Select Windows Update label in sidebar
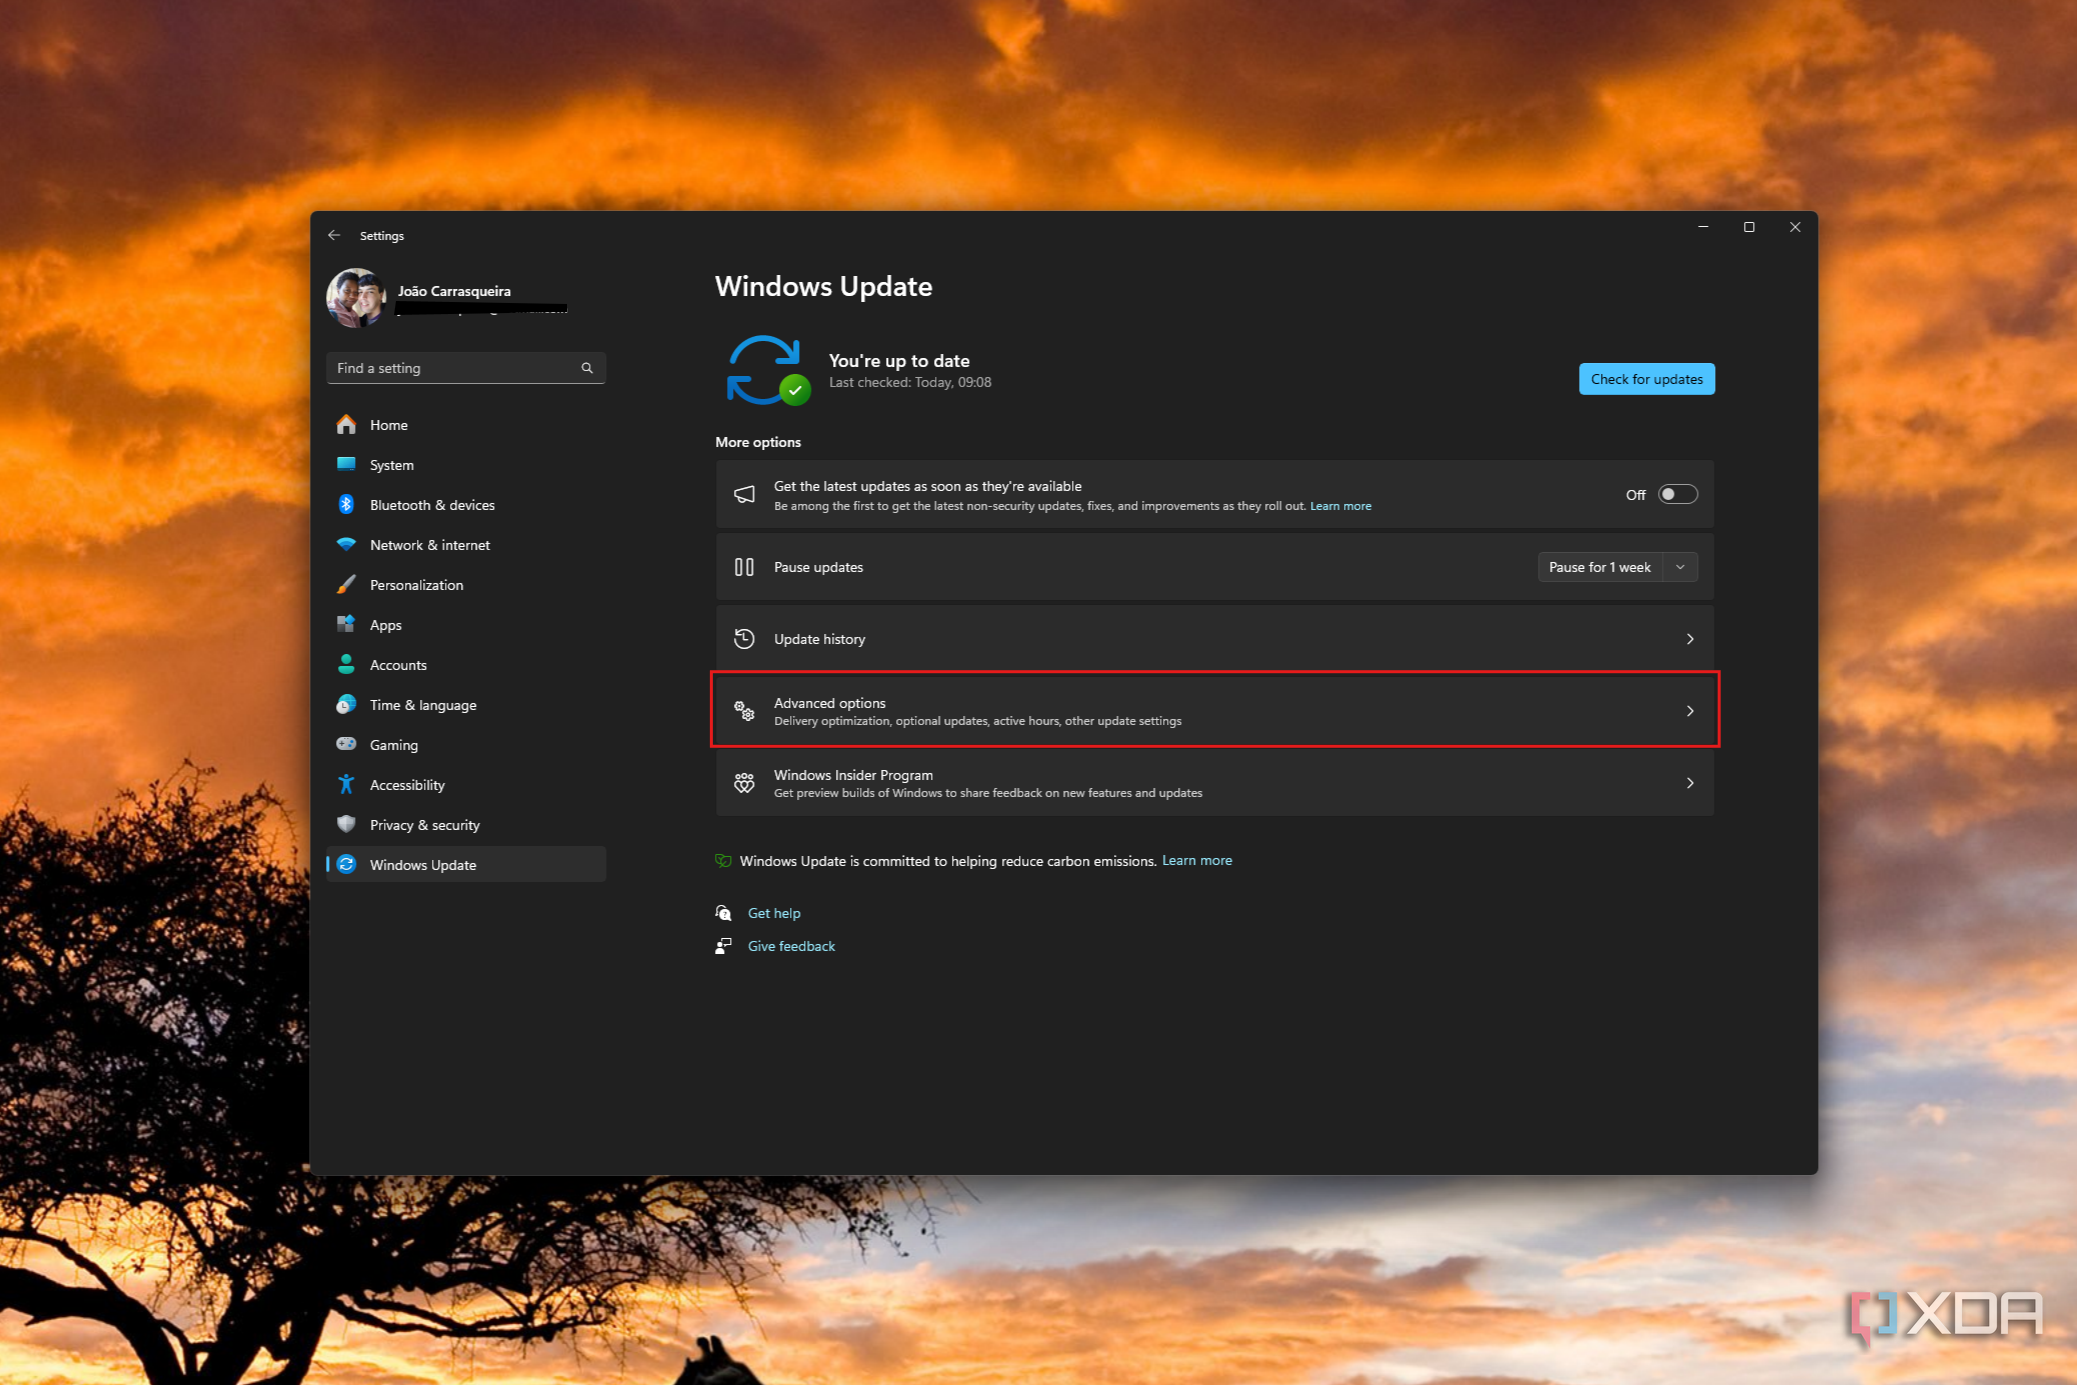This screenshot has height=1385, width=2077. click(x=423, y=865)
